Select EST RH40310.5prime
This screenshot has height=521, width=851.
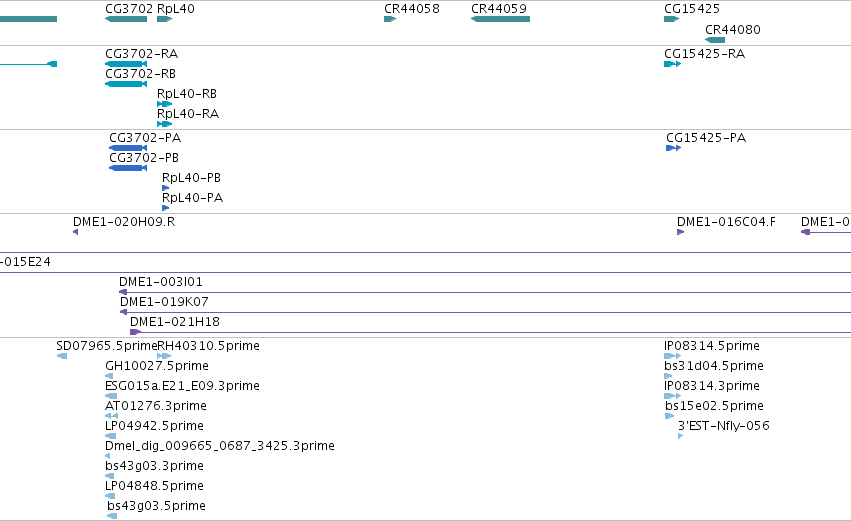(164, 356)
